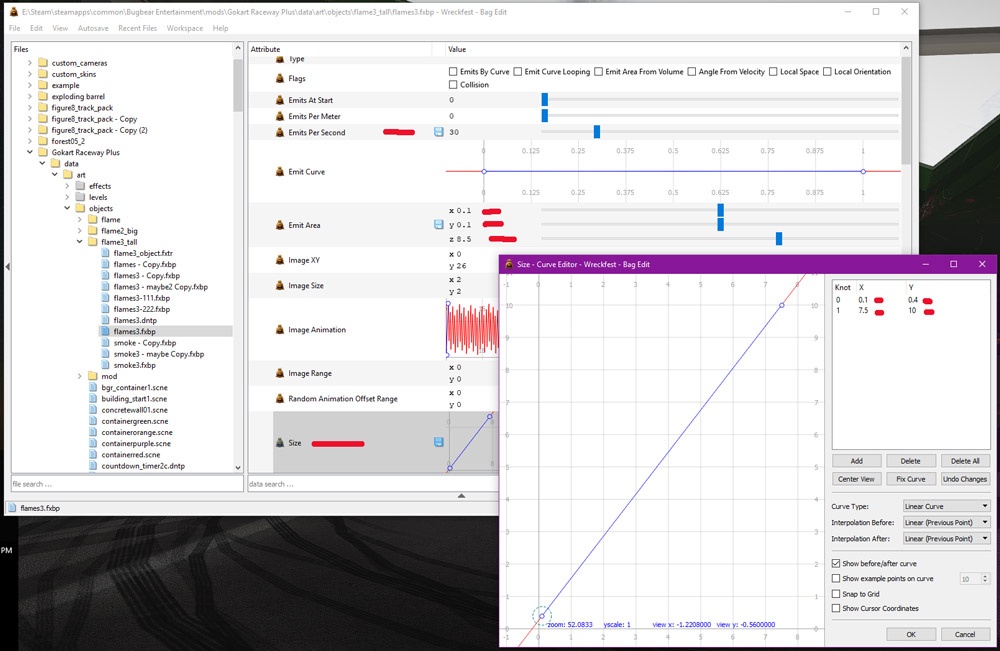Click the bag icon beside Image Size

pyautogui.click(x=279, y=286)
